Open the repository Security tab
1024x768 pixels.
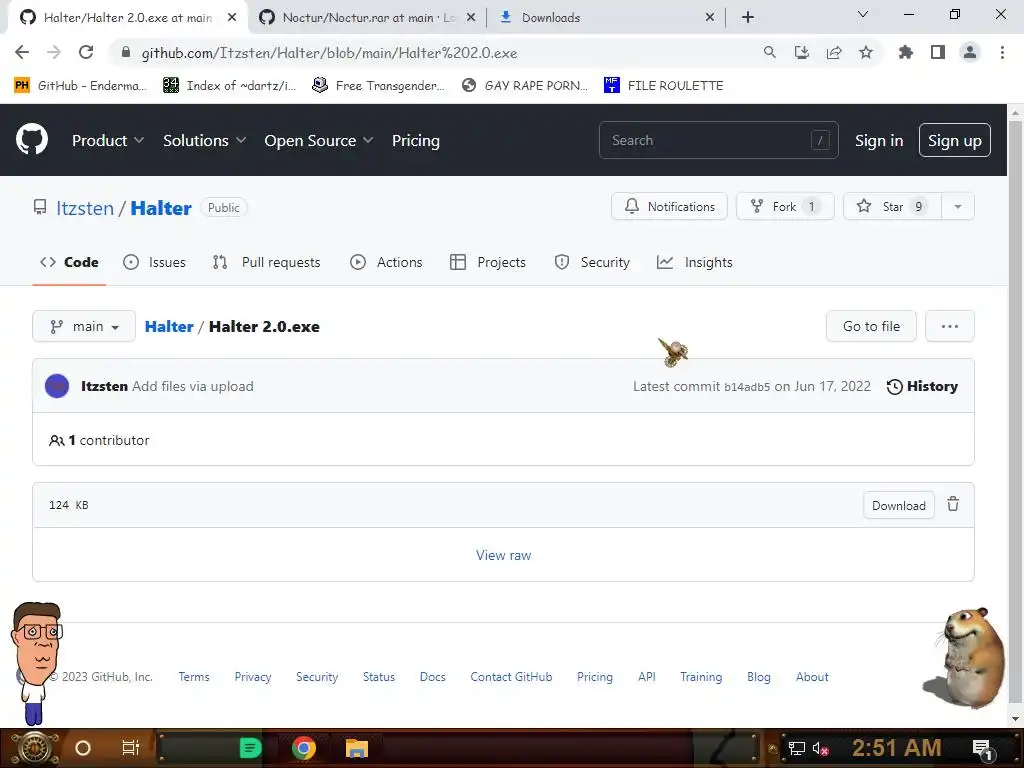click(x=592, y=262)
